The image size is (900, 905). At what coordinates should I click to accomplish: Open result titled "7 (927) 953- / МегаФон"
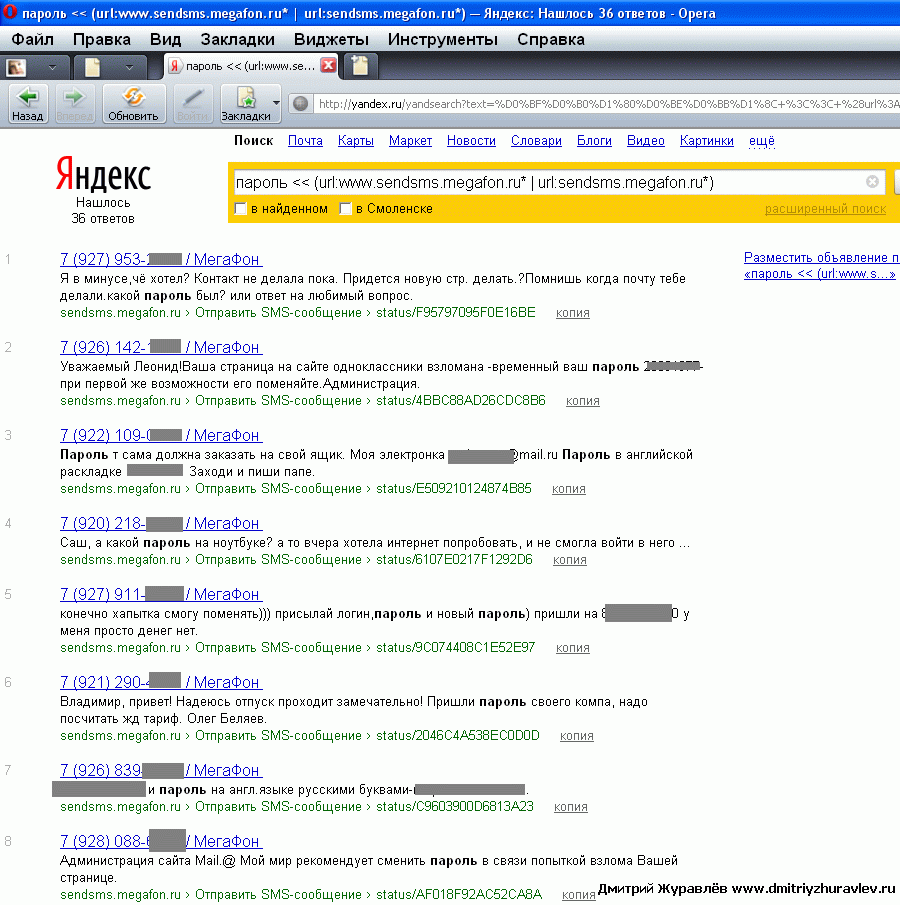click(161, 259)
